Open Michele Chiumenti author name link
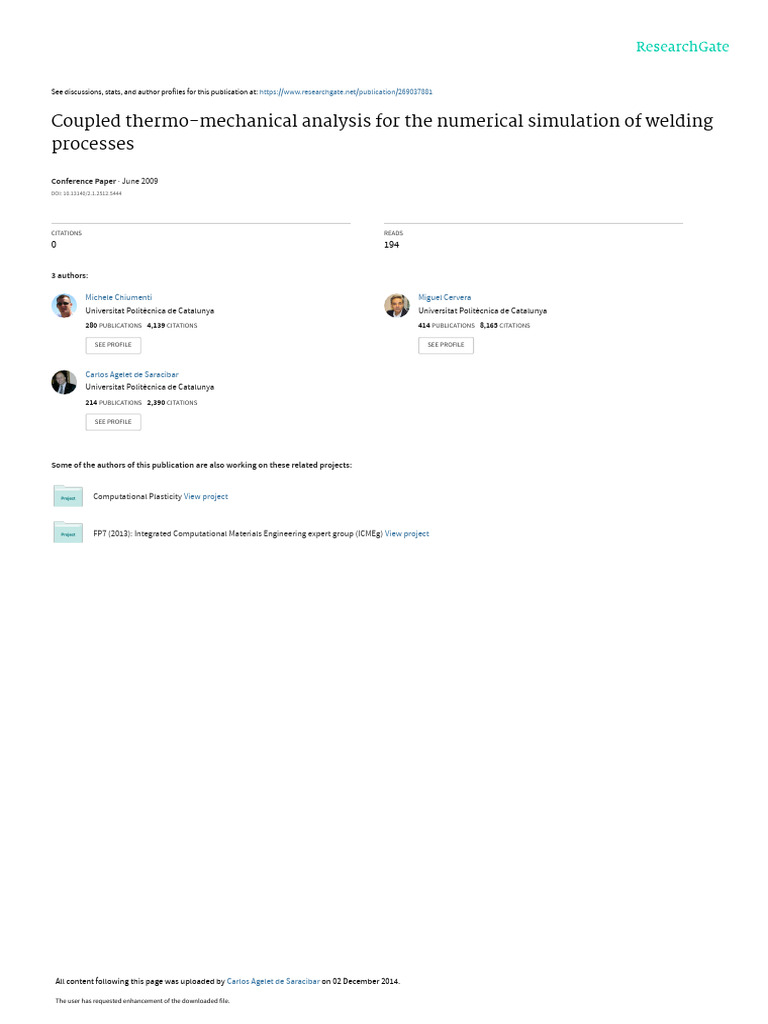Image resolution: width=768 pixels, height=1024 pixels. tap(118, 297)
